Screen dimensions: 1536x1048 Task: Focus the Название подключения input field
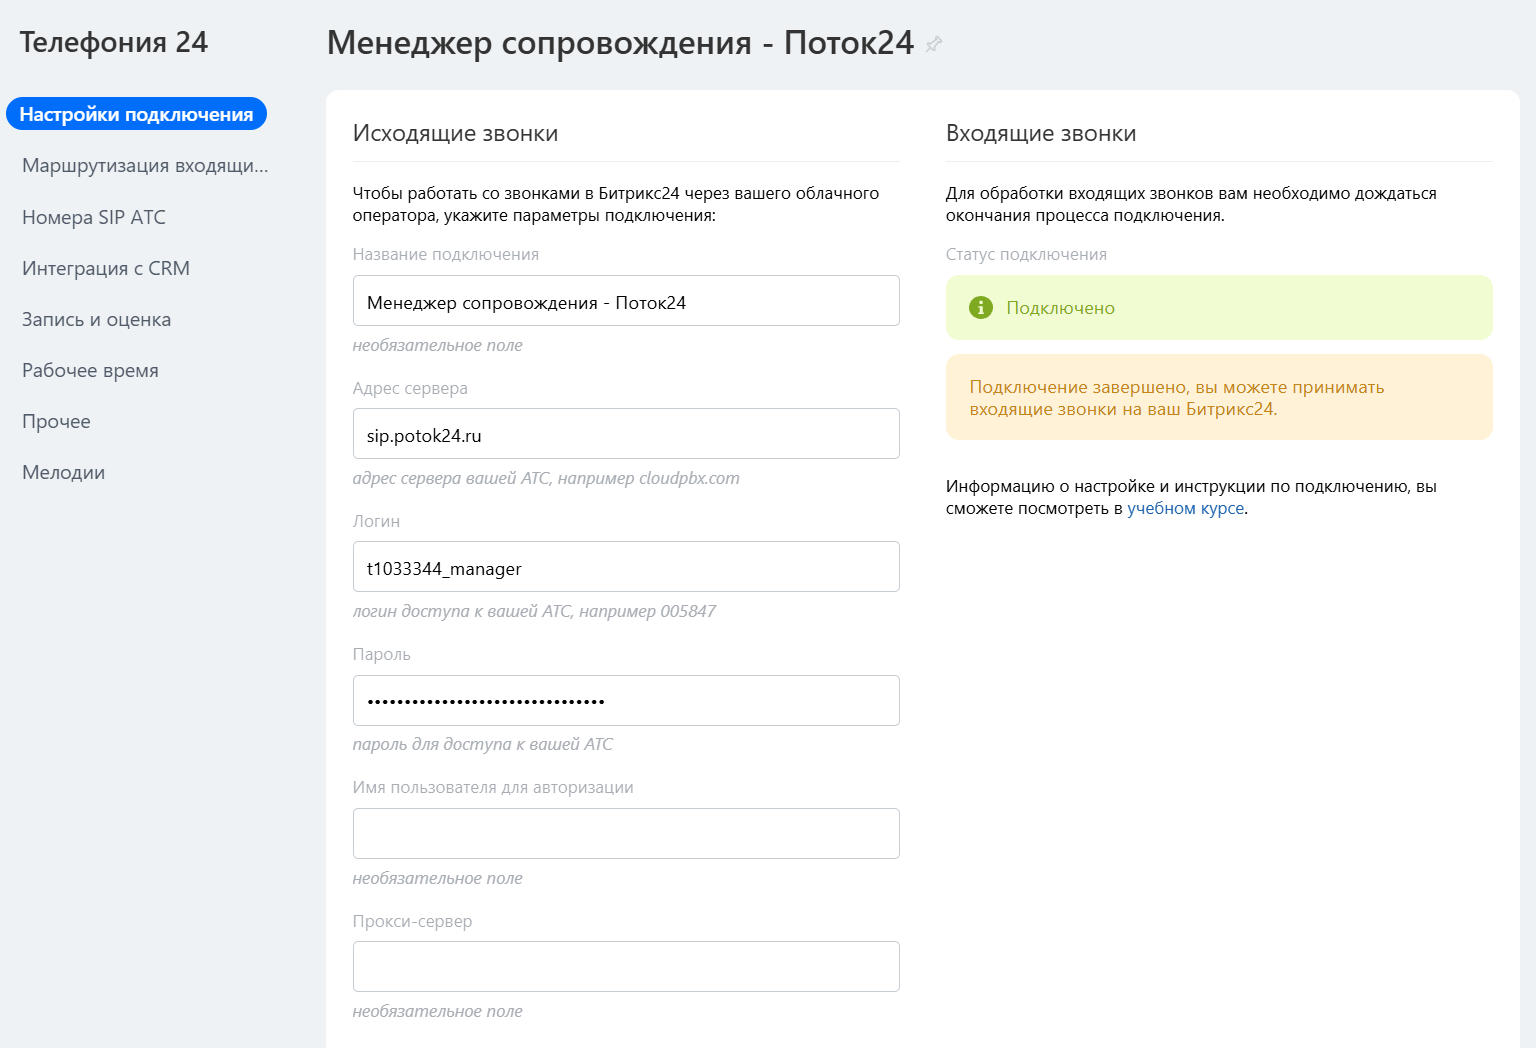click(x=626, y=301)
